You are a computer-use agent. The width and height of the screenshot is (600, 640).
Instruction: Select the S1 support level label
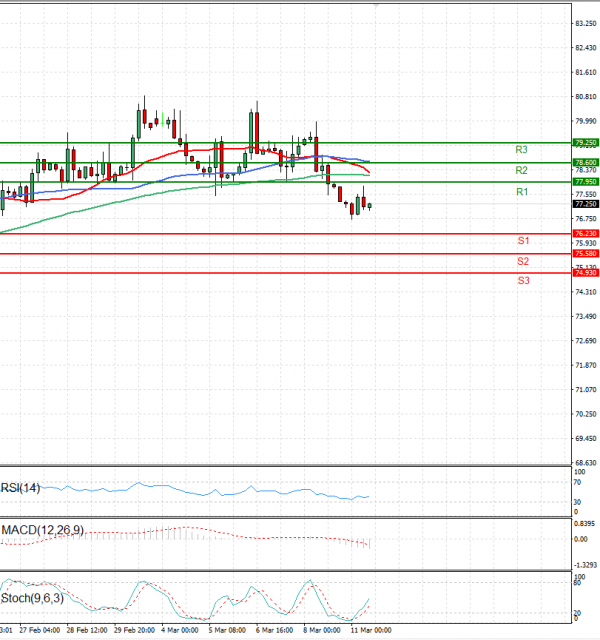click(523, 242)
